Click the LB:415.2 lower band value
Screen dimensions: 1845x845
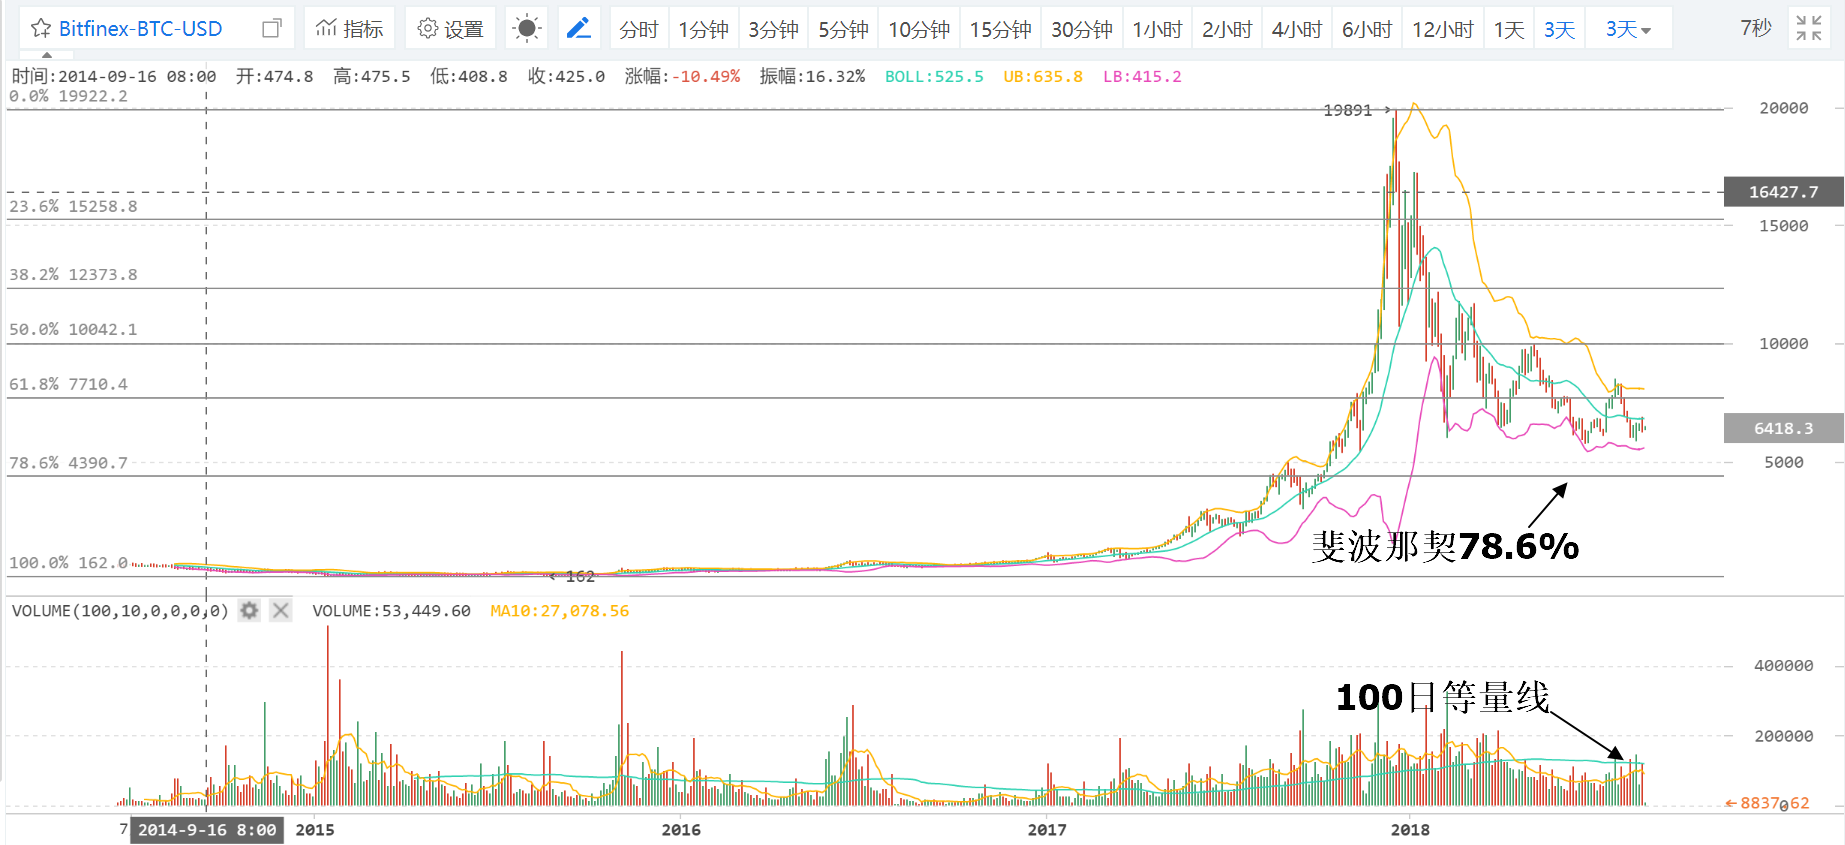[x=1142, y=76]
